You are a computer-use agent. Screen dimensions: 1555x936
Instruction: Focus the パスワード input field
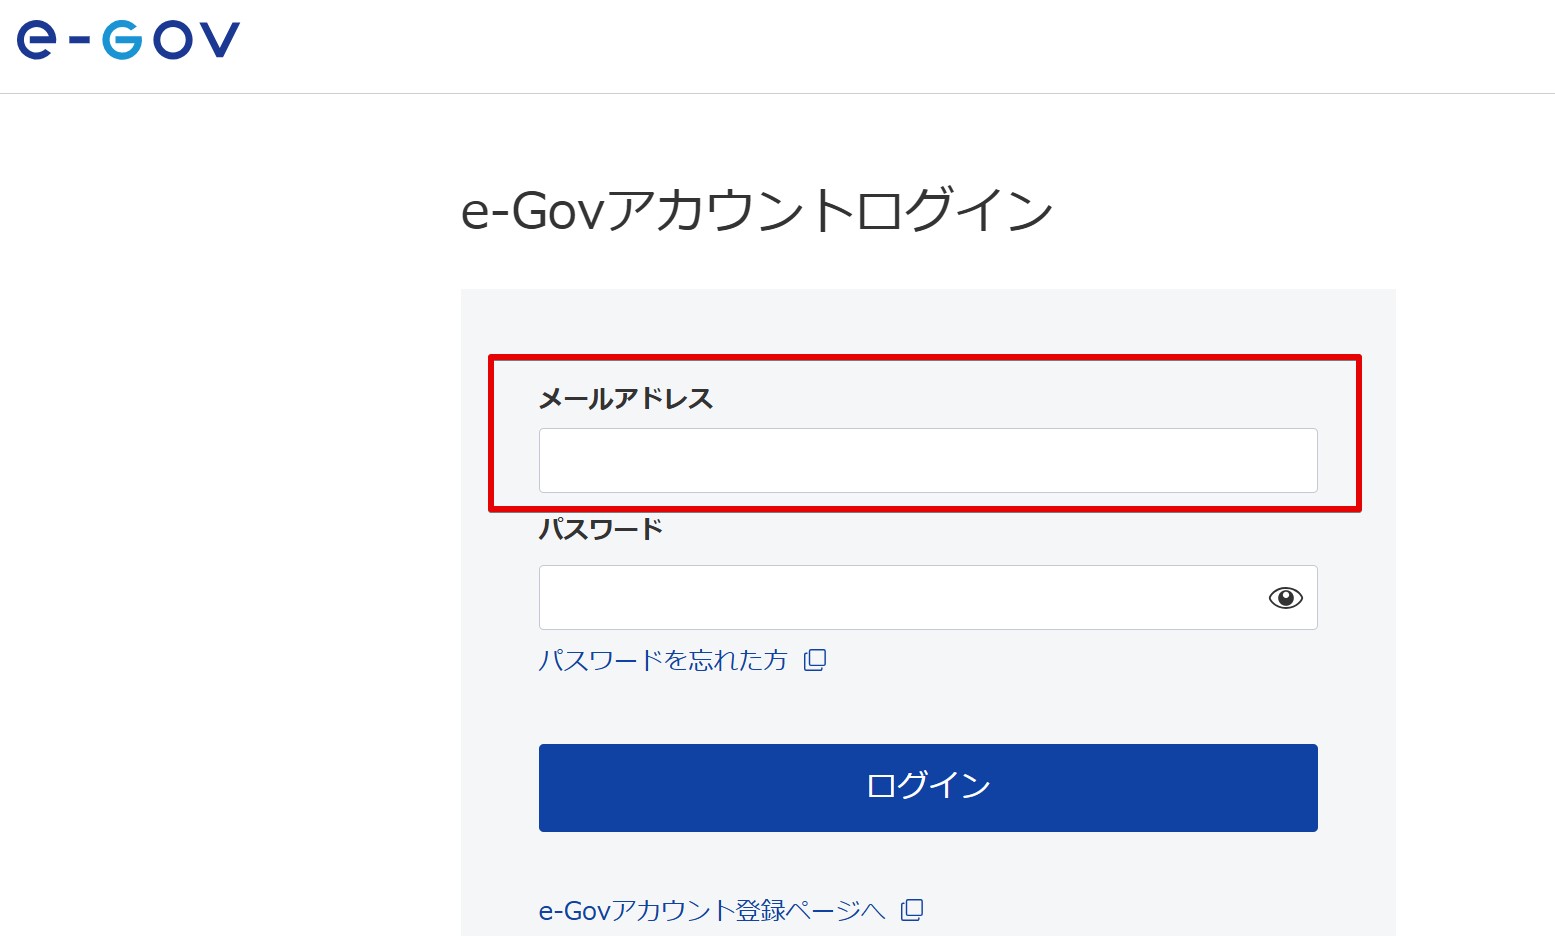(x=928, y=597)
